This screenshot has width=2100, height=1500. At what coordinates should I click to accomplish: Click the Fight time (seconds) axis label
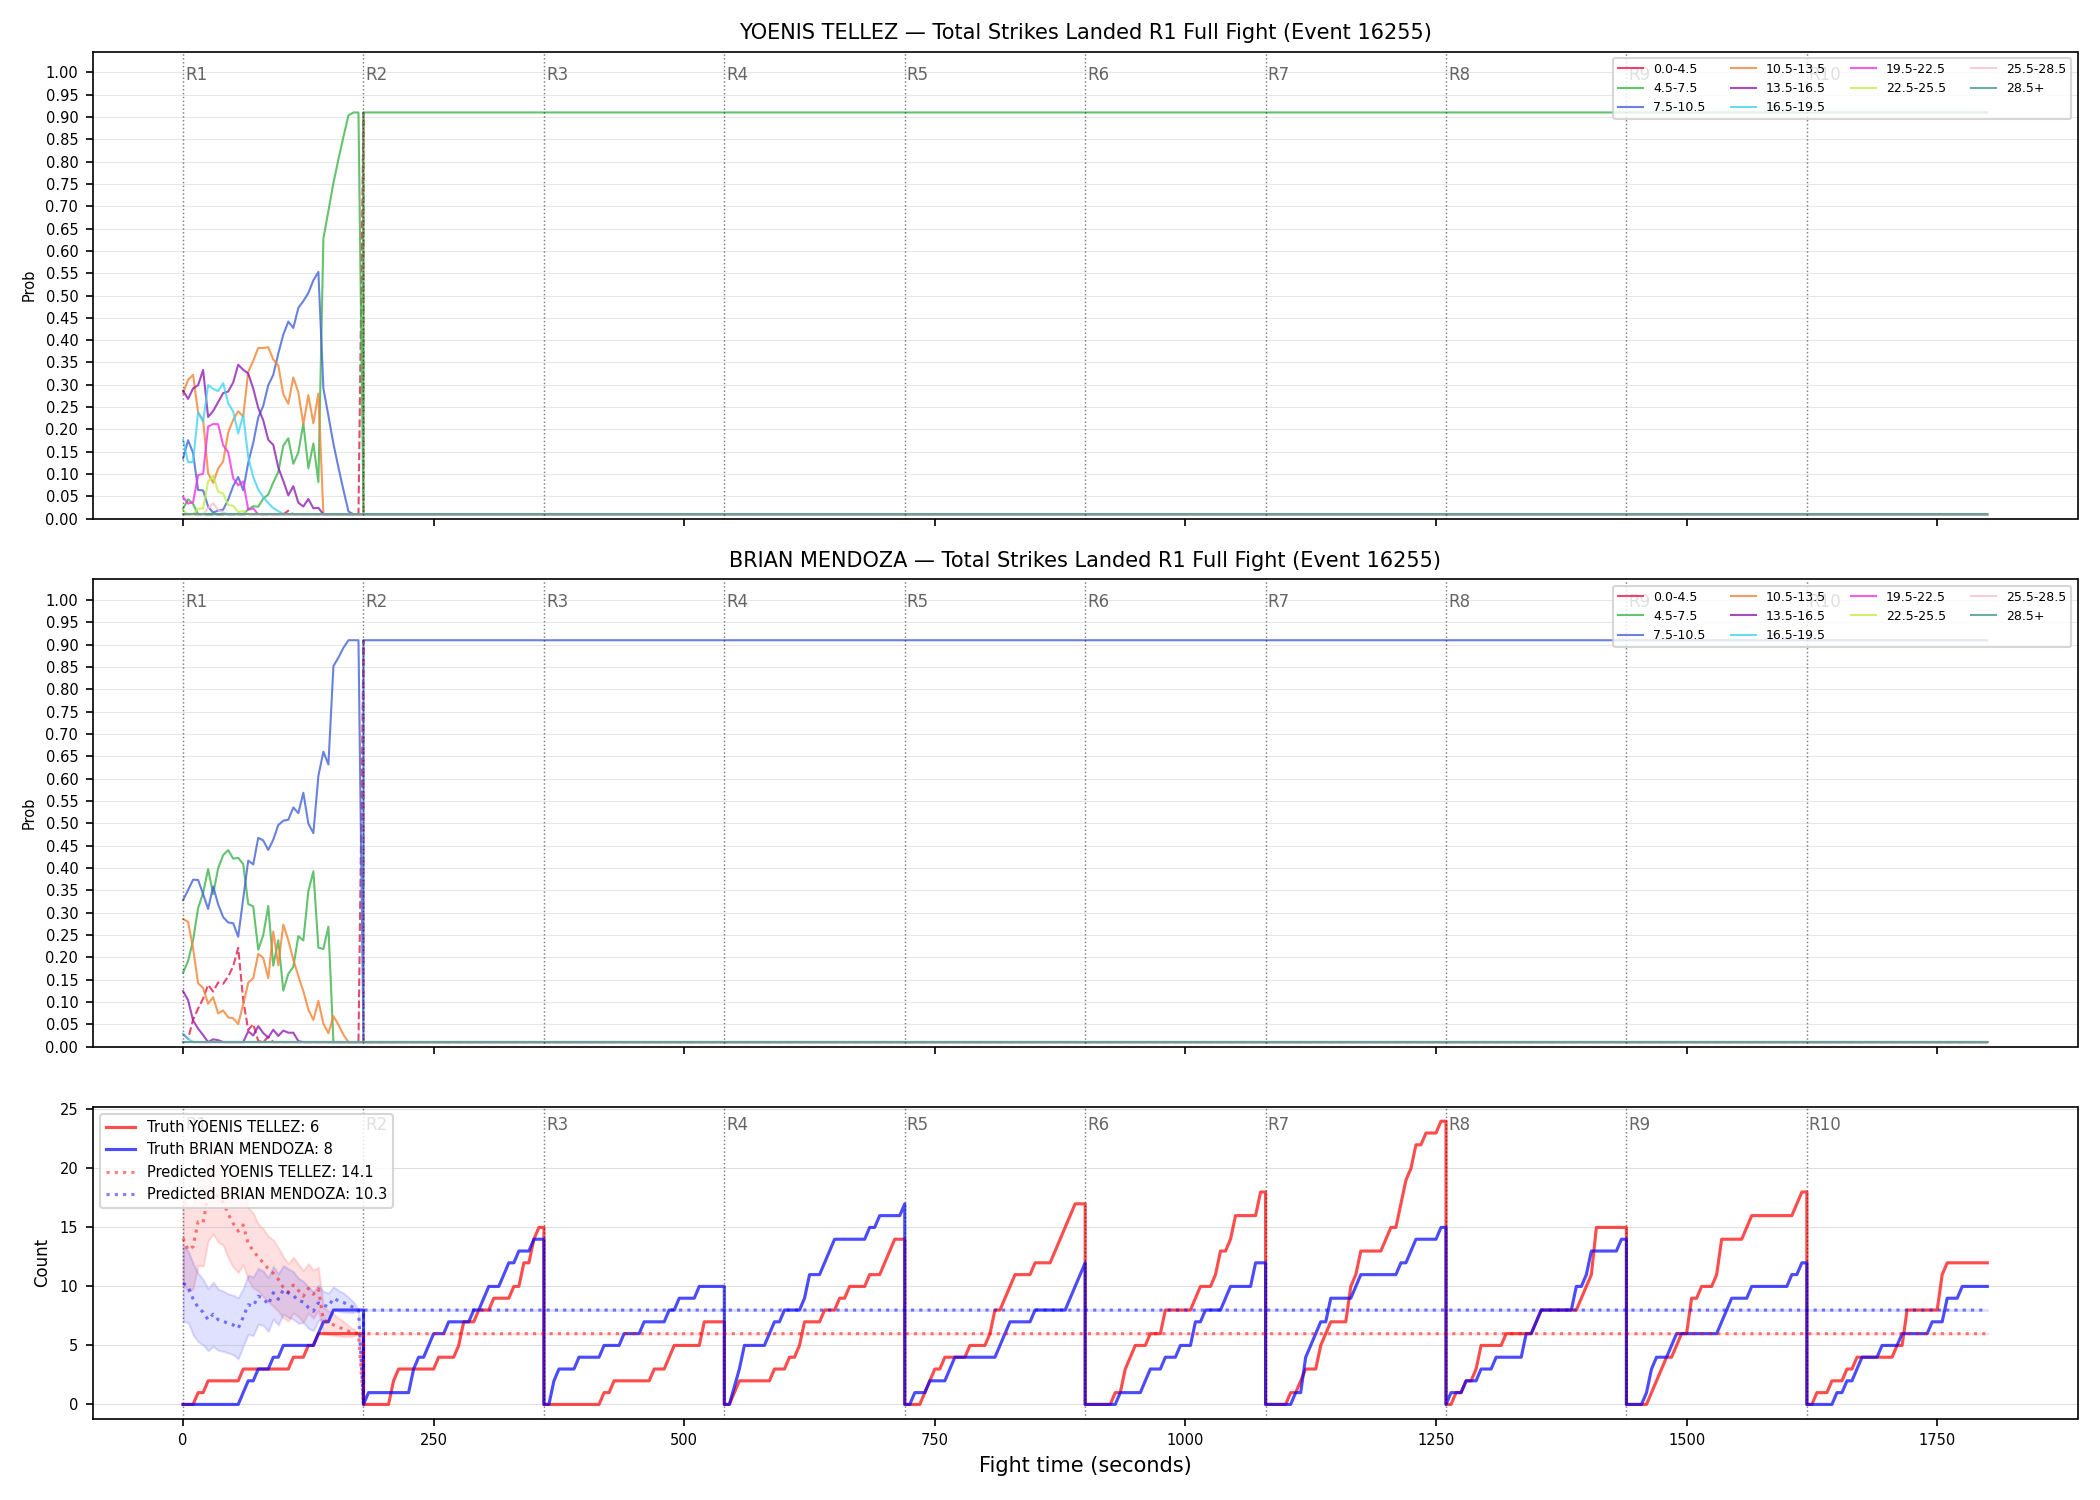[1085, 1465]
